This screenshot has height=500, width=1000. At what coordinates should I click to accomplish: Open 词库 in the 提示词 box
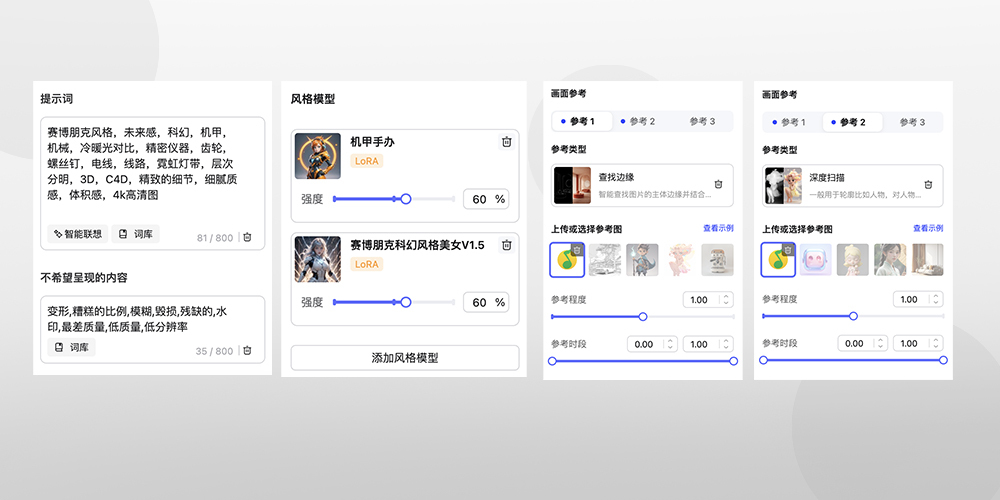pos(136,234)
